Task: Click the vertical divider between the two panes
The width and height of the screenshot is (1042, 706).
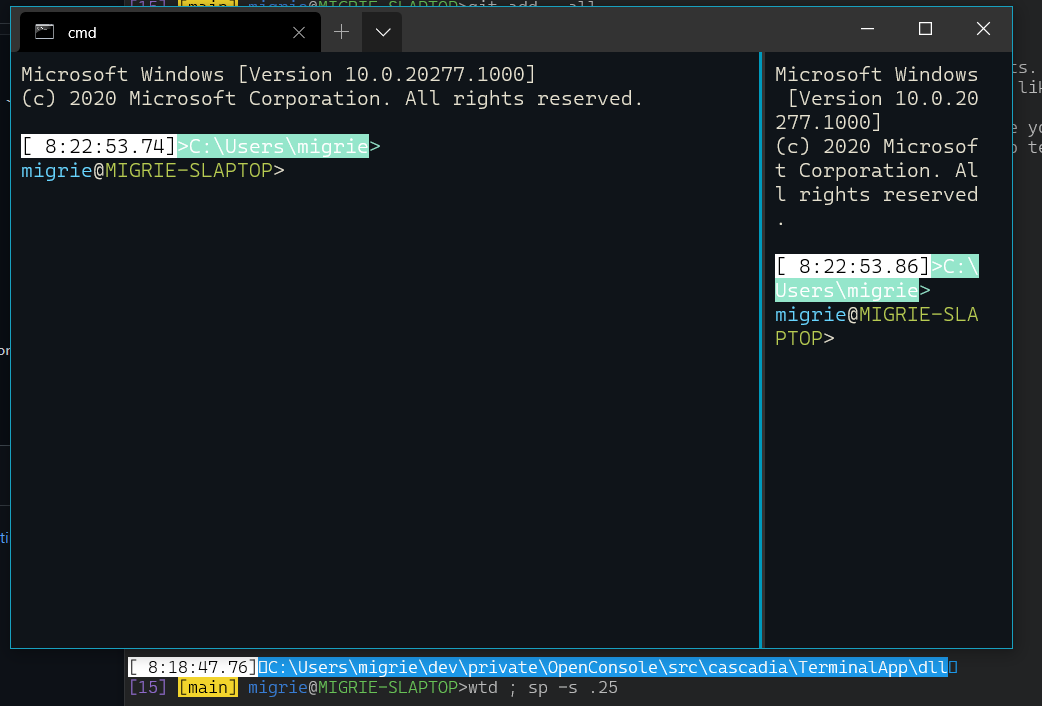Action: 762,350
